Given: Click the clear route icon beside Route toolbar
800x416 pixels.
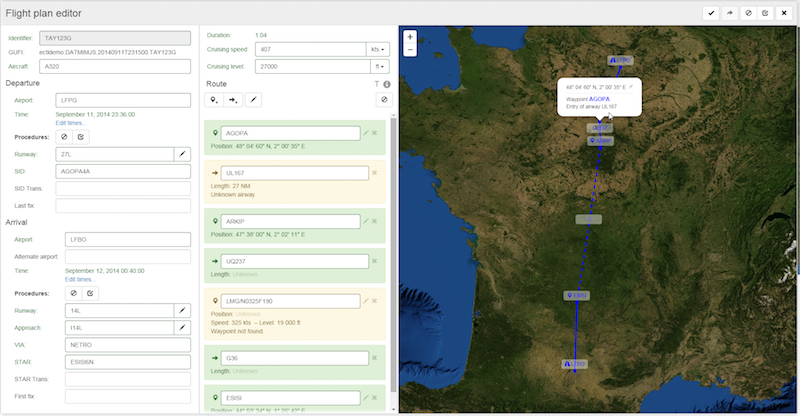Looking at the screenshot, I should 384,100.
